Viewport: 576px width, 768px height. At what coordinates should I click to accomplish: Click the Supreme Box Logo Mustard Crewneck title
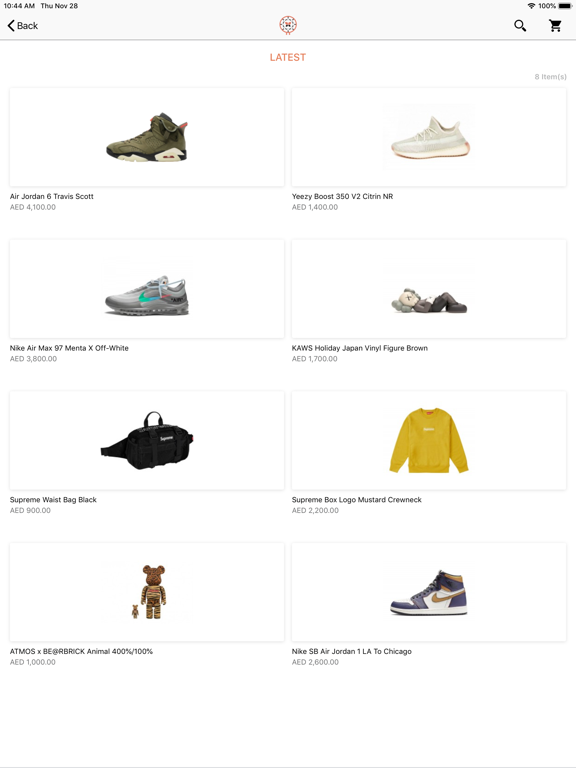pyautogui.click(x=357, y=500)
